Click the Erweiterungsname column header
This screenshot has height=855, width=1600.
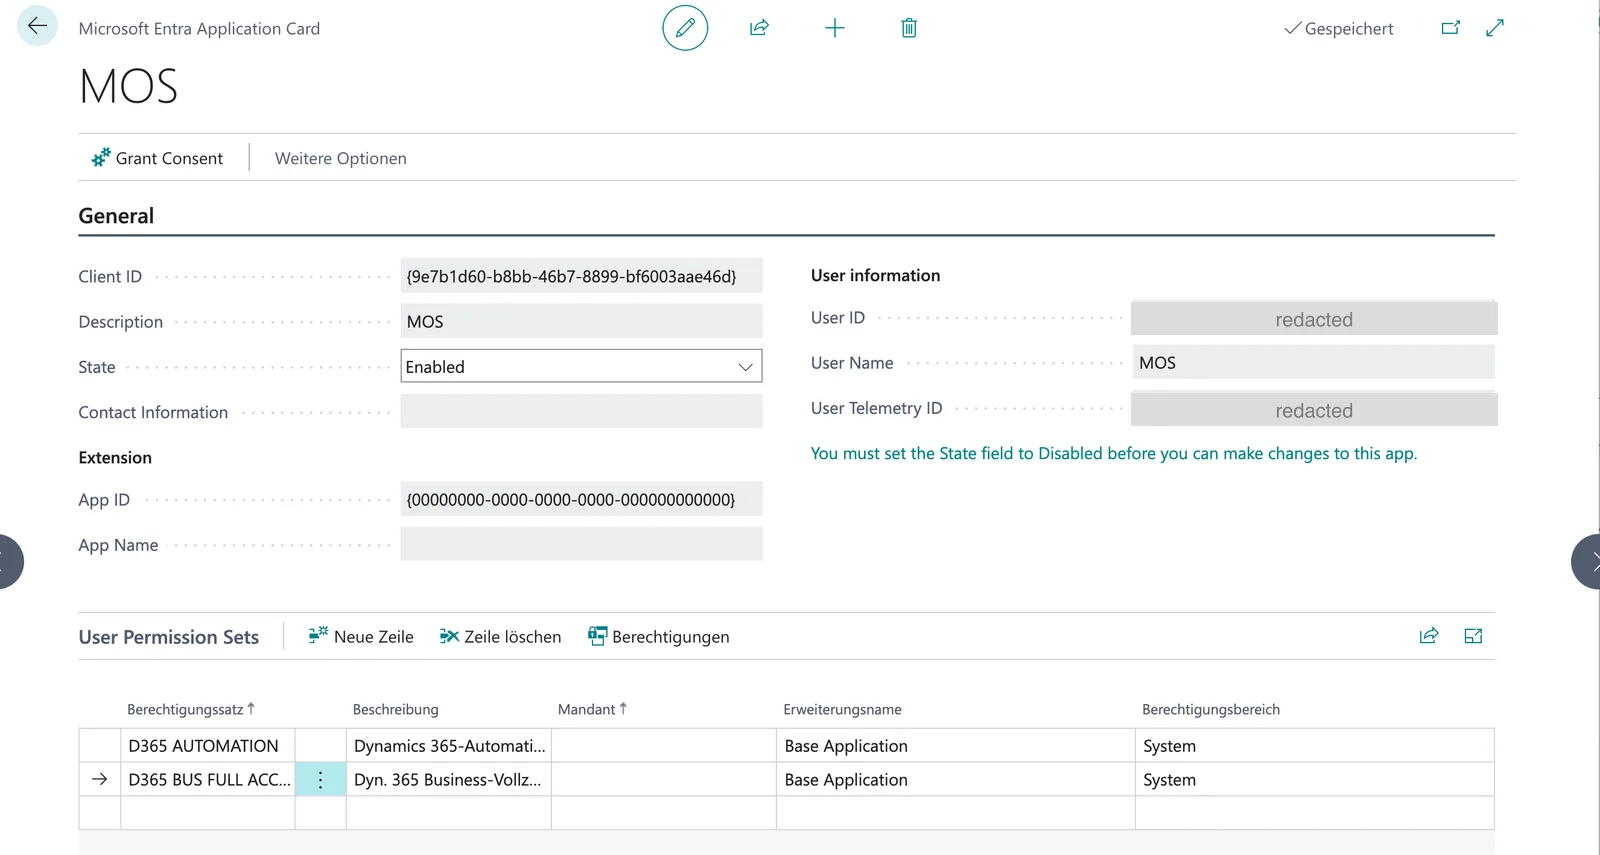(x=842, y=709)
